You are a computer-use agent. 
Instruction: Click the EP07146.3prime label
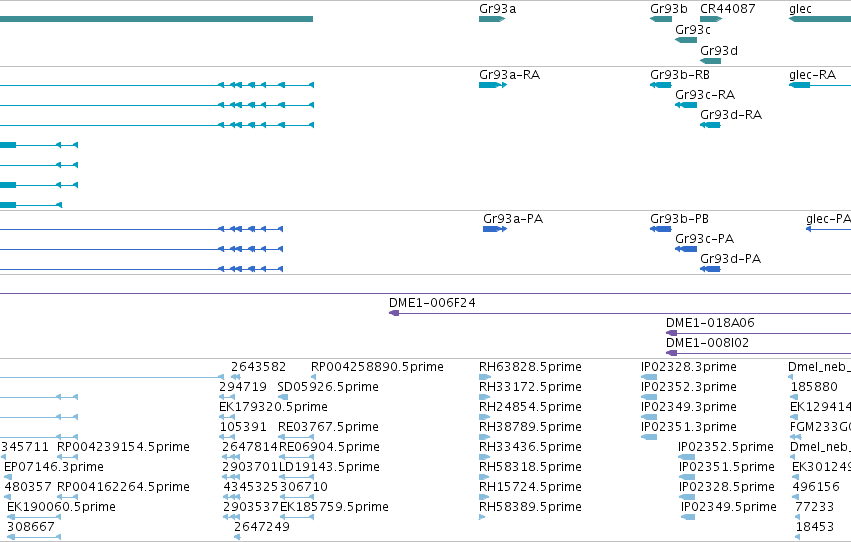pyautogui.click(x=54, y=467)
